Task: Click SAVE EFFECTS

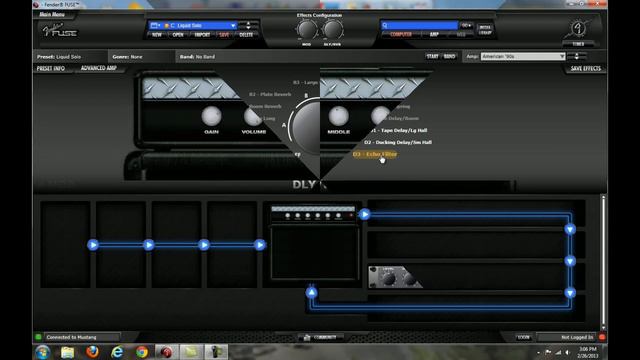Action: 585,69
